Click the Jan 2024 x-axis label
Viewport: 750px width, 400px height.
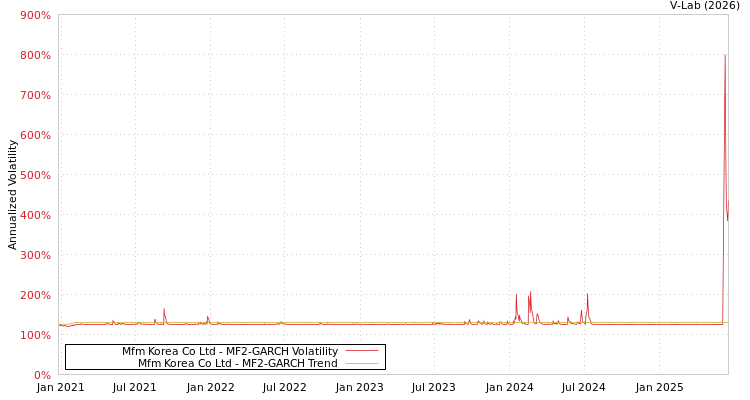(509, 388)
